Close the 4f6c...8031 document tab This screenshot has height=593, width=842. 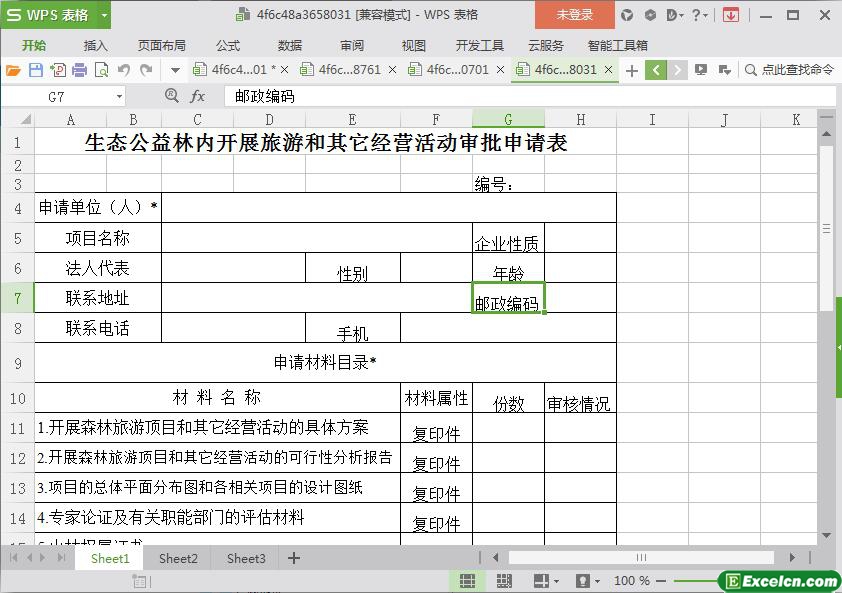608,70
